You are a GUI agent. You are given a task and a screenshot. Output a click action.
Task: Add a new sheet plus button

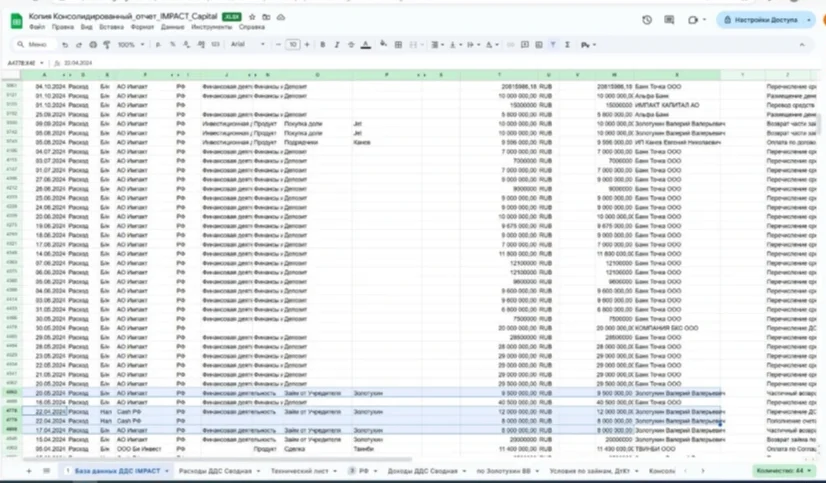pyautogui.click(x=29, y=471)
